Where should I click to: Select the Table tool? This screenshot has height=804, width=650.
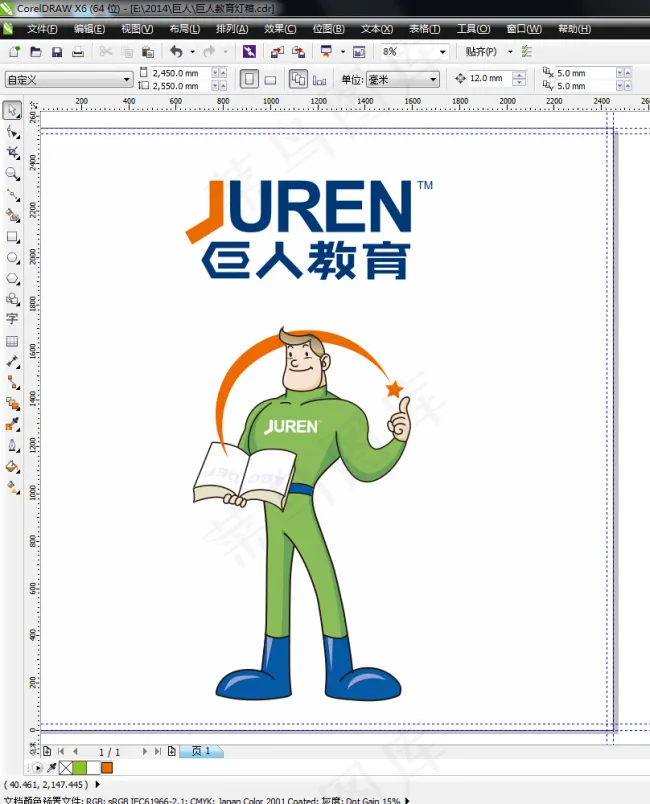(12, 341)
